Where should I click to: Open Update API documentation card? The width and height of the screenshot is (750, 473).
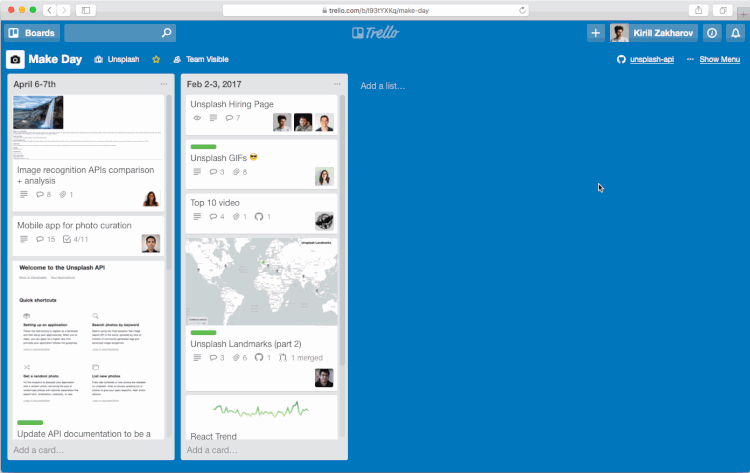(x=84, y=434)
